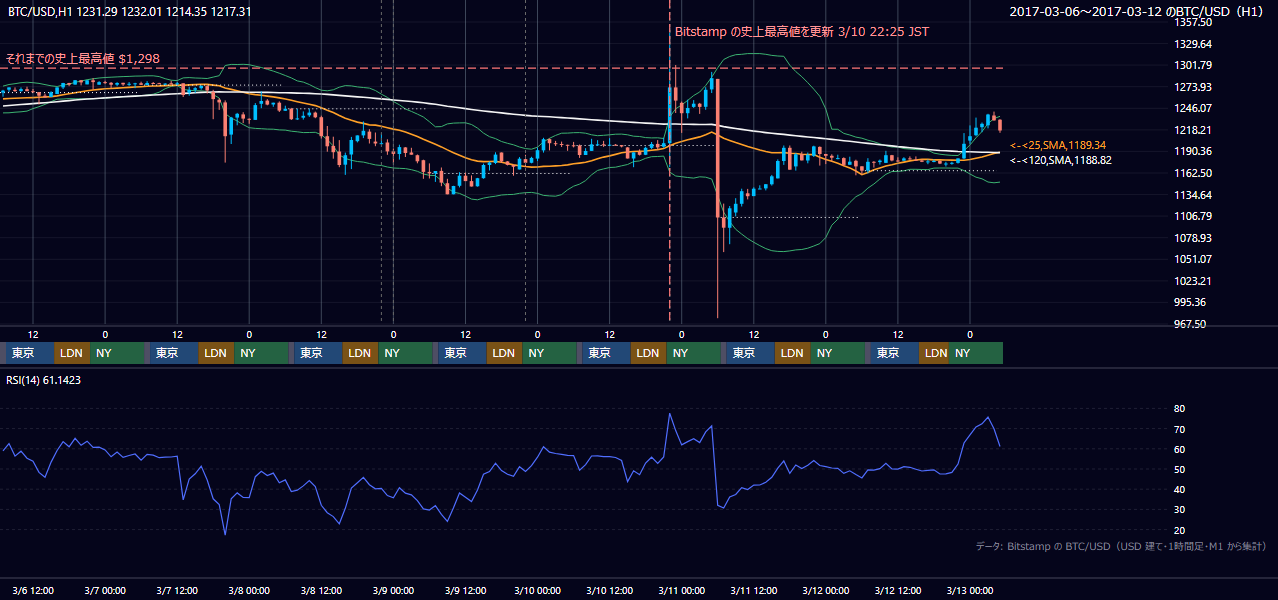Click the 3/8 12:00 date label
Viewport: 1278px width, 600px height.
coord(321,590)
